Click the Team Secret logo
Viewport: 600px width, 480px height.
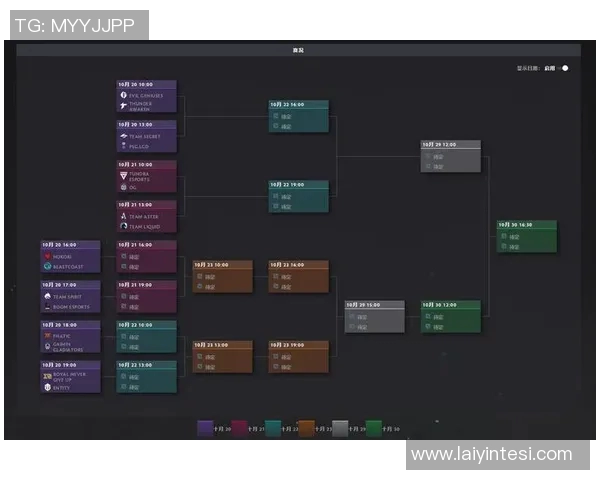point(124,136)
